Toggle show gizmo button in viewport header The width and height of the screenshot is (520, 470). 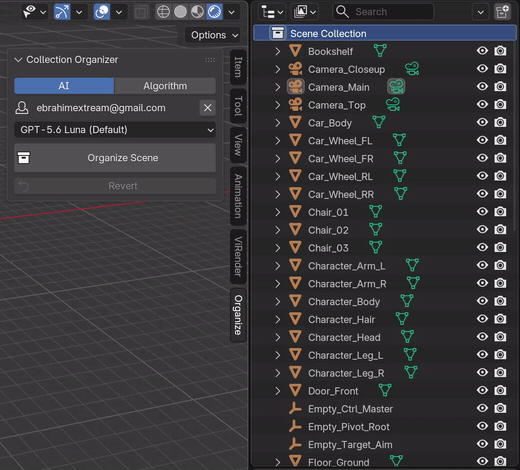pyautogui.click(x=62, y=12)
